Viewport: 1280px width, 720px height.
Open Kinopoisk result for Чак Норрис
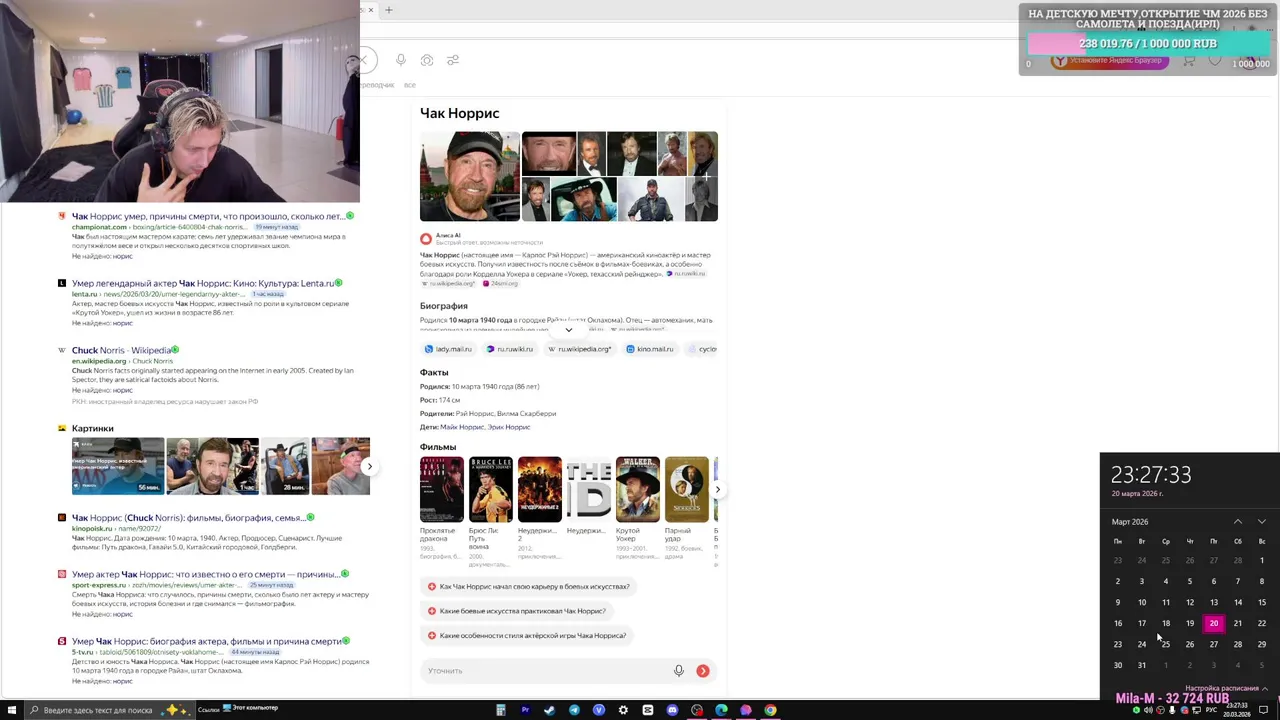pyautogui.click(x=187, y=518)
